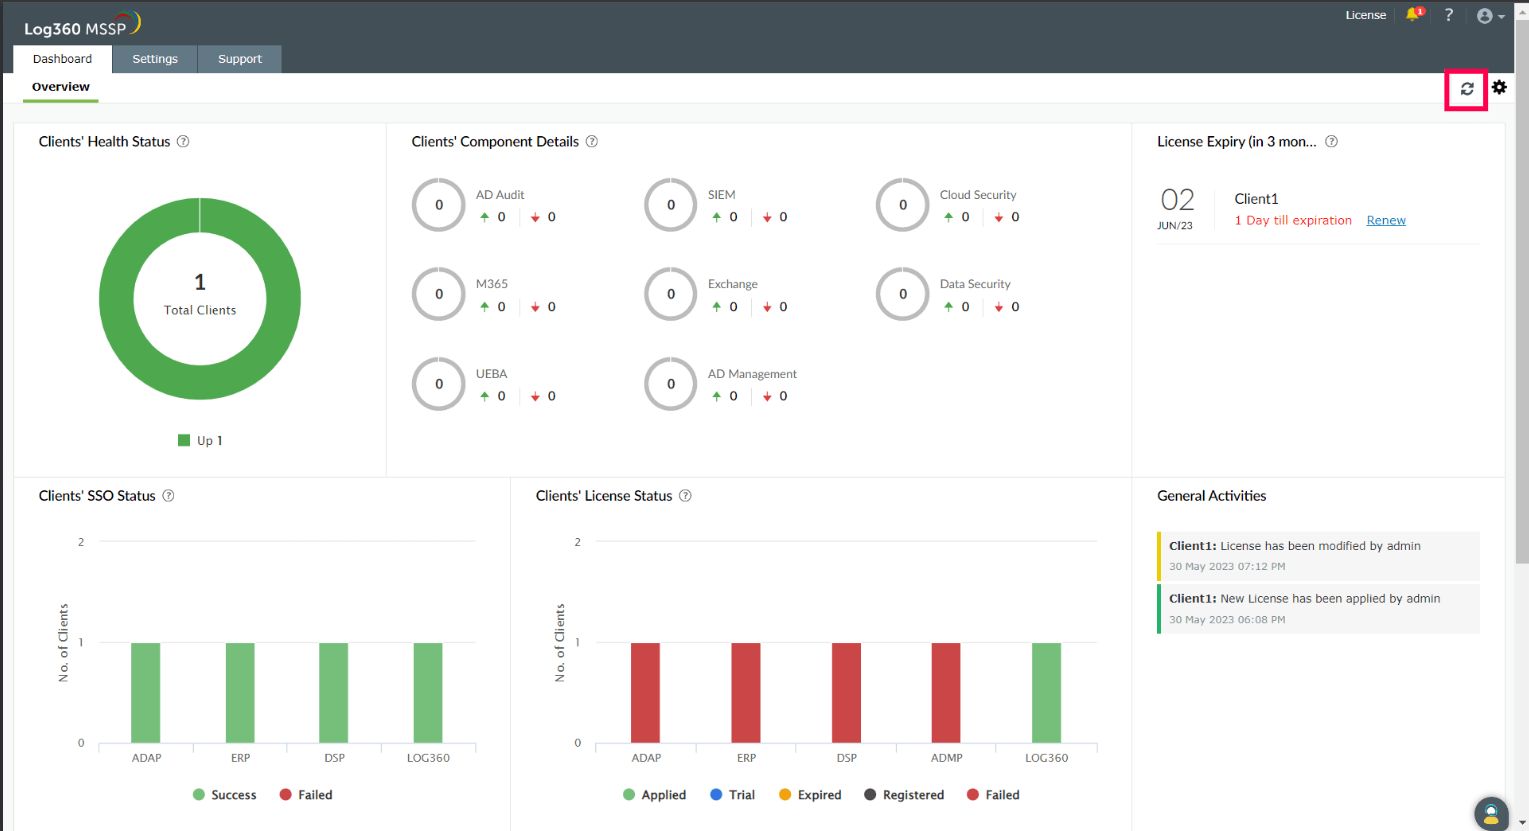Click the green DSP bar in SSO Status chart
Screen dimensions: 1529x831
point(334,693)
